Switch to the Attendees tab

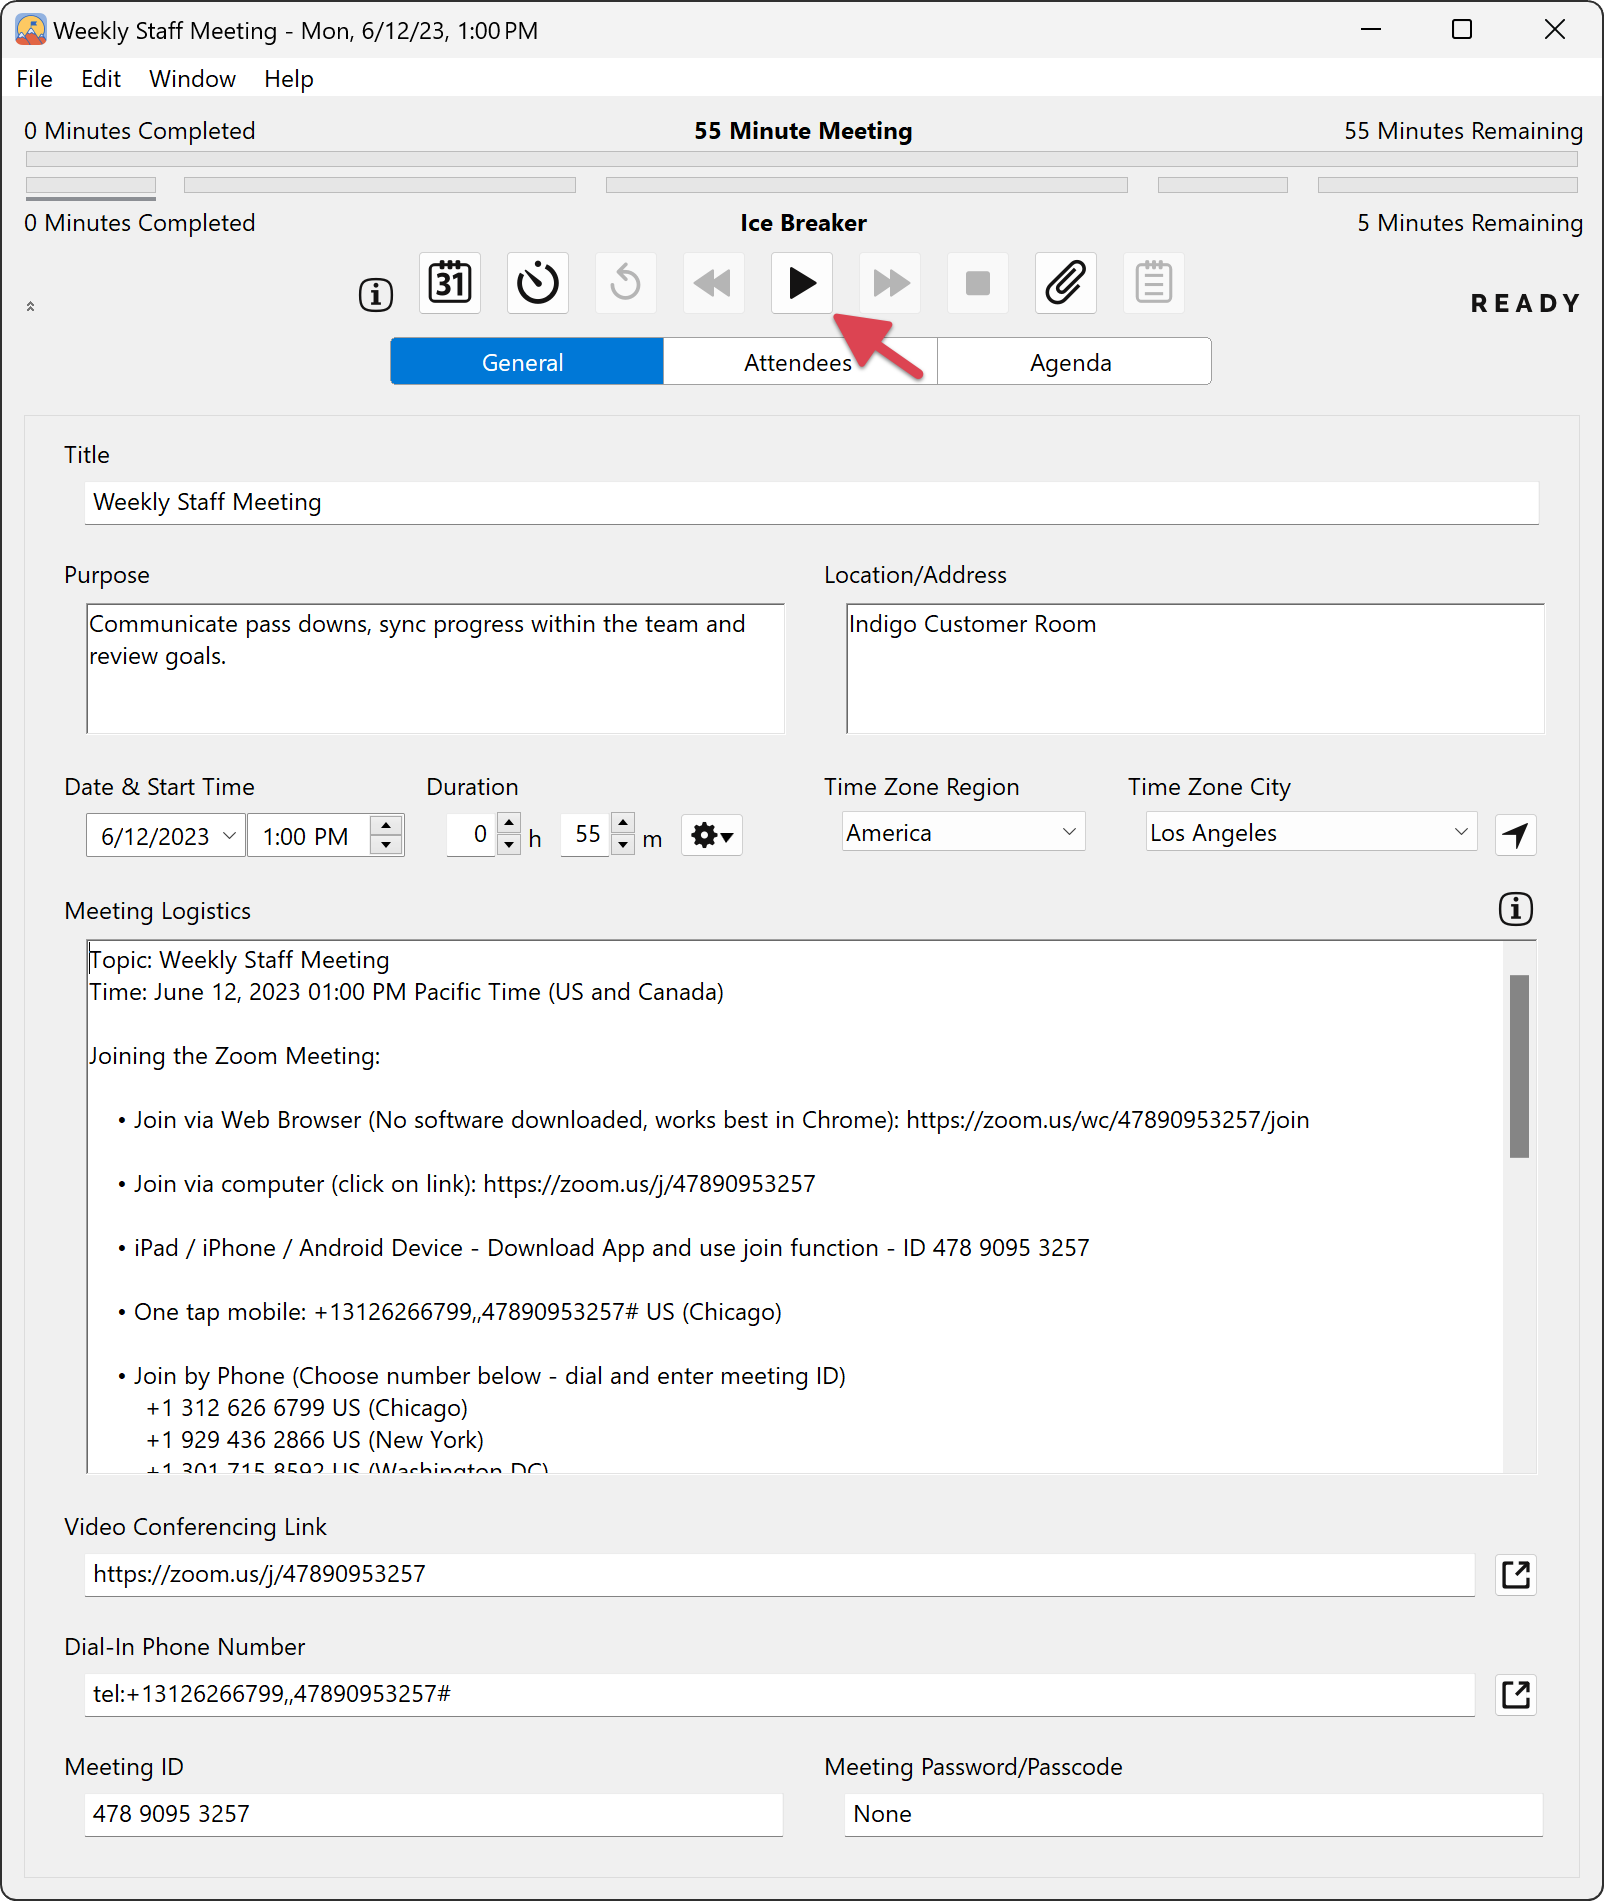pos(799,362)
